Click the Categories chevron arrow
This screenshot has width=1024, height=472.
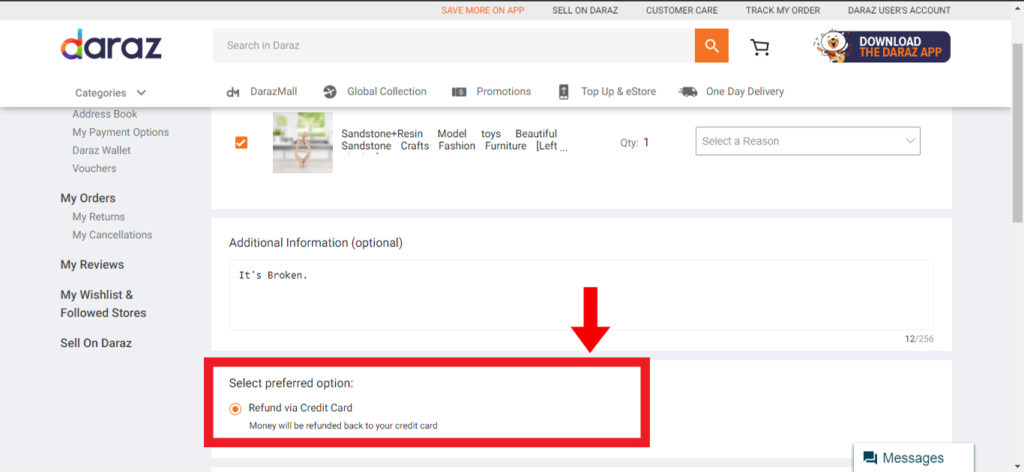[x=142, y=93]
